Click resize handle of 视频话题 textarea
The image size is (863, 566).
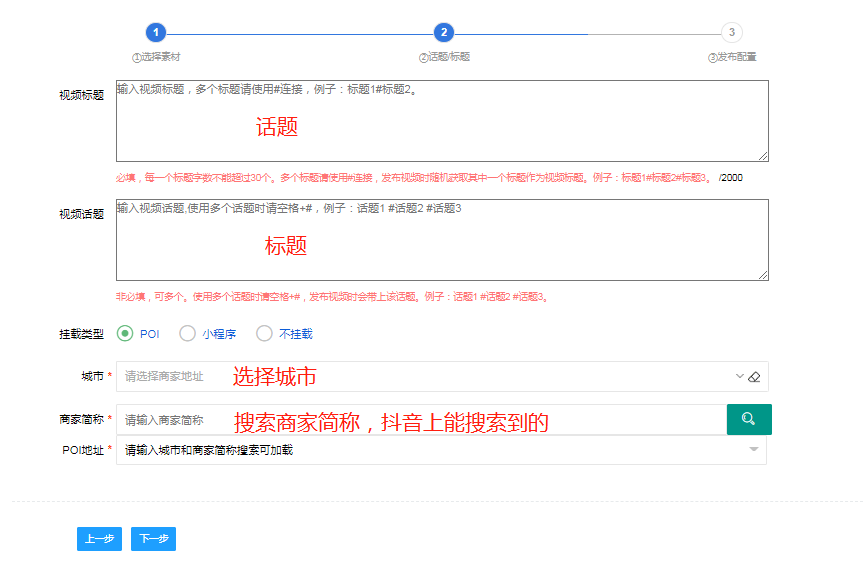[763, 275]
